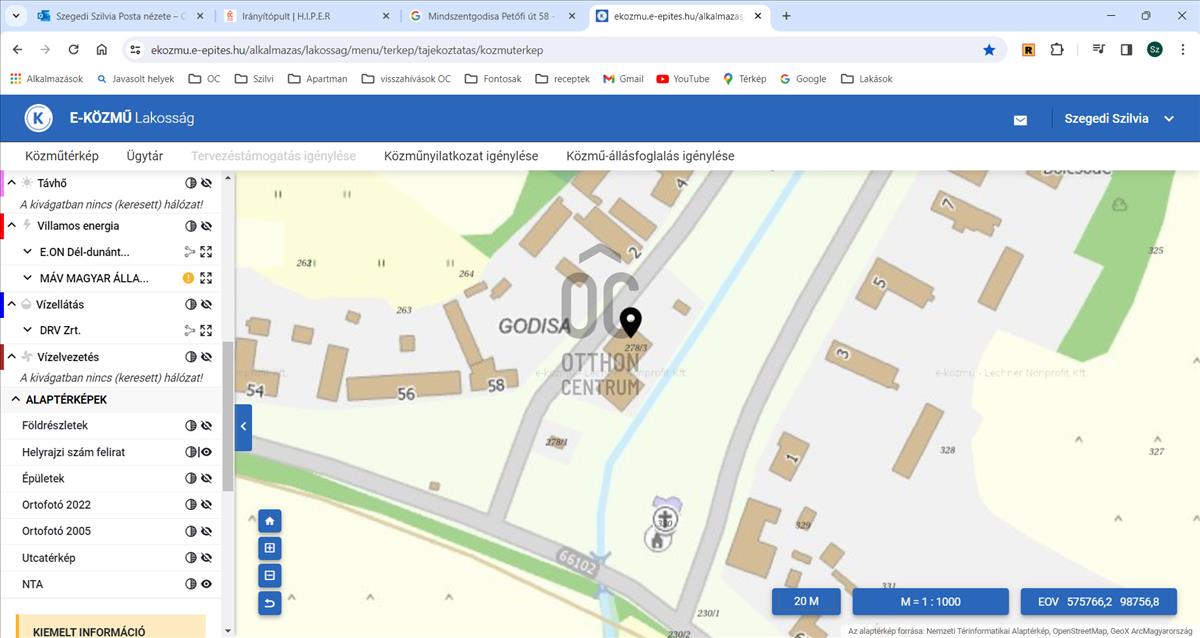This screenshot has height=638, width=1200.
Task: Zoom to extent of DRV Zrt. network
Action: pyautogui.click(x=207, y=330)
